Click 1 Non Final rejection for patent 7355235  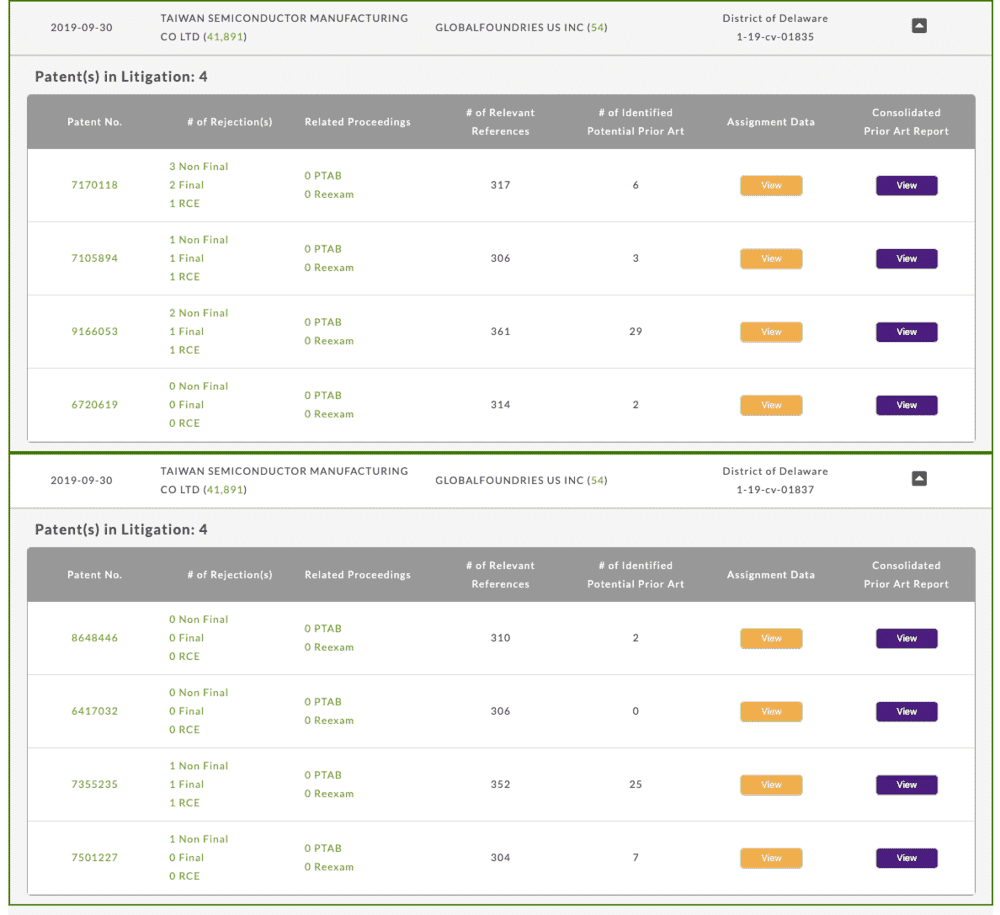pyautogui.click(x=198, y=766)
